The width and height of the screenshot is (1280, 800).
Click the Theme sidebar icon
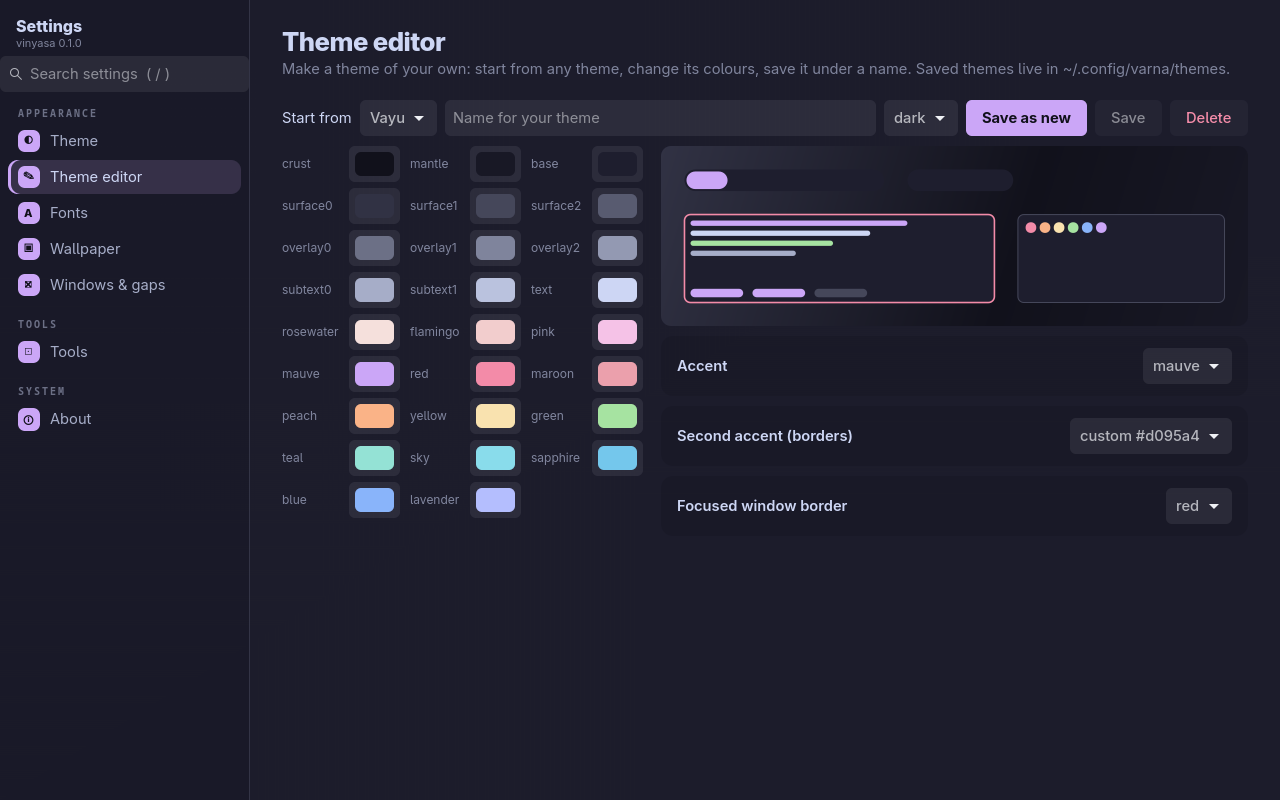coord(29,141)
